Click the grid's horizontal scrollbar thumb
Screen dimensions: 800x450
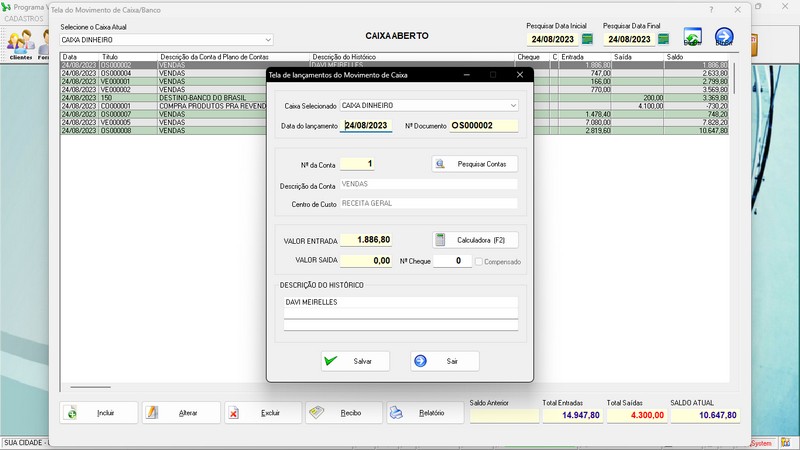coord(90,387)
